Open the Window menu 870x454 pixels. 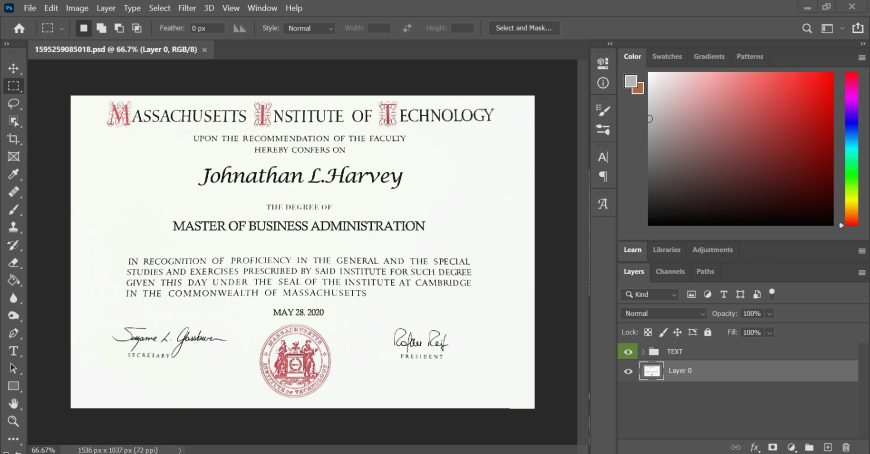click(262, 8)
